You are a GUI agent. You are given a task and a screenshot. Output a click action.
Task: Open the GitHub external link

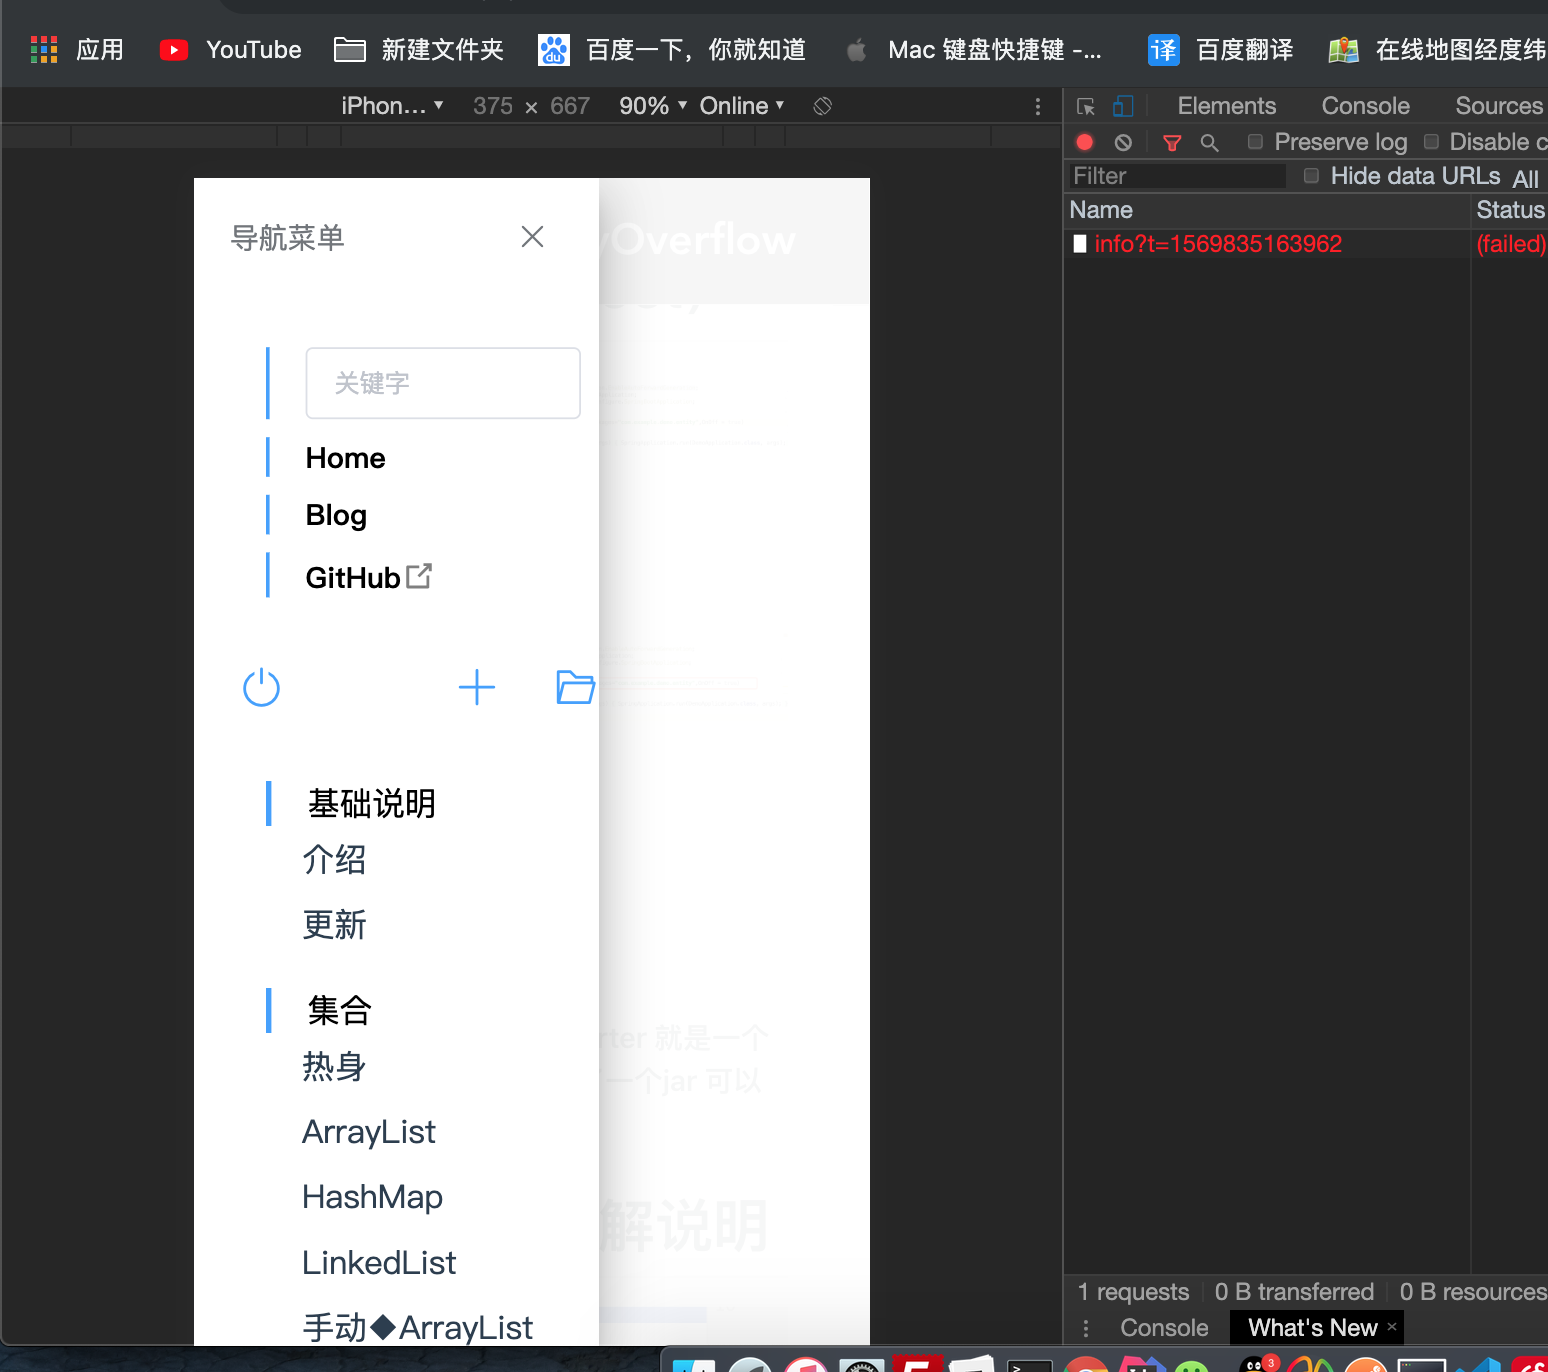click(x=368, y=577)
